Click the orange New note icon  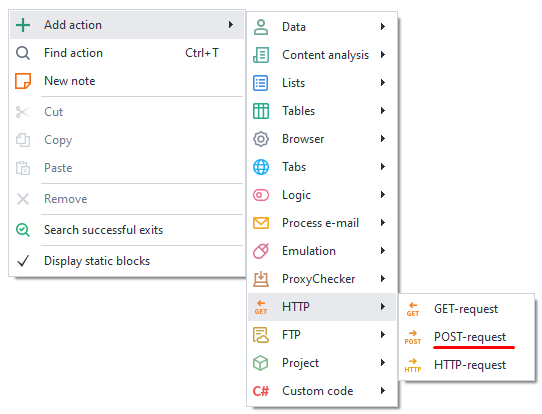click(x=23, y=81)
